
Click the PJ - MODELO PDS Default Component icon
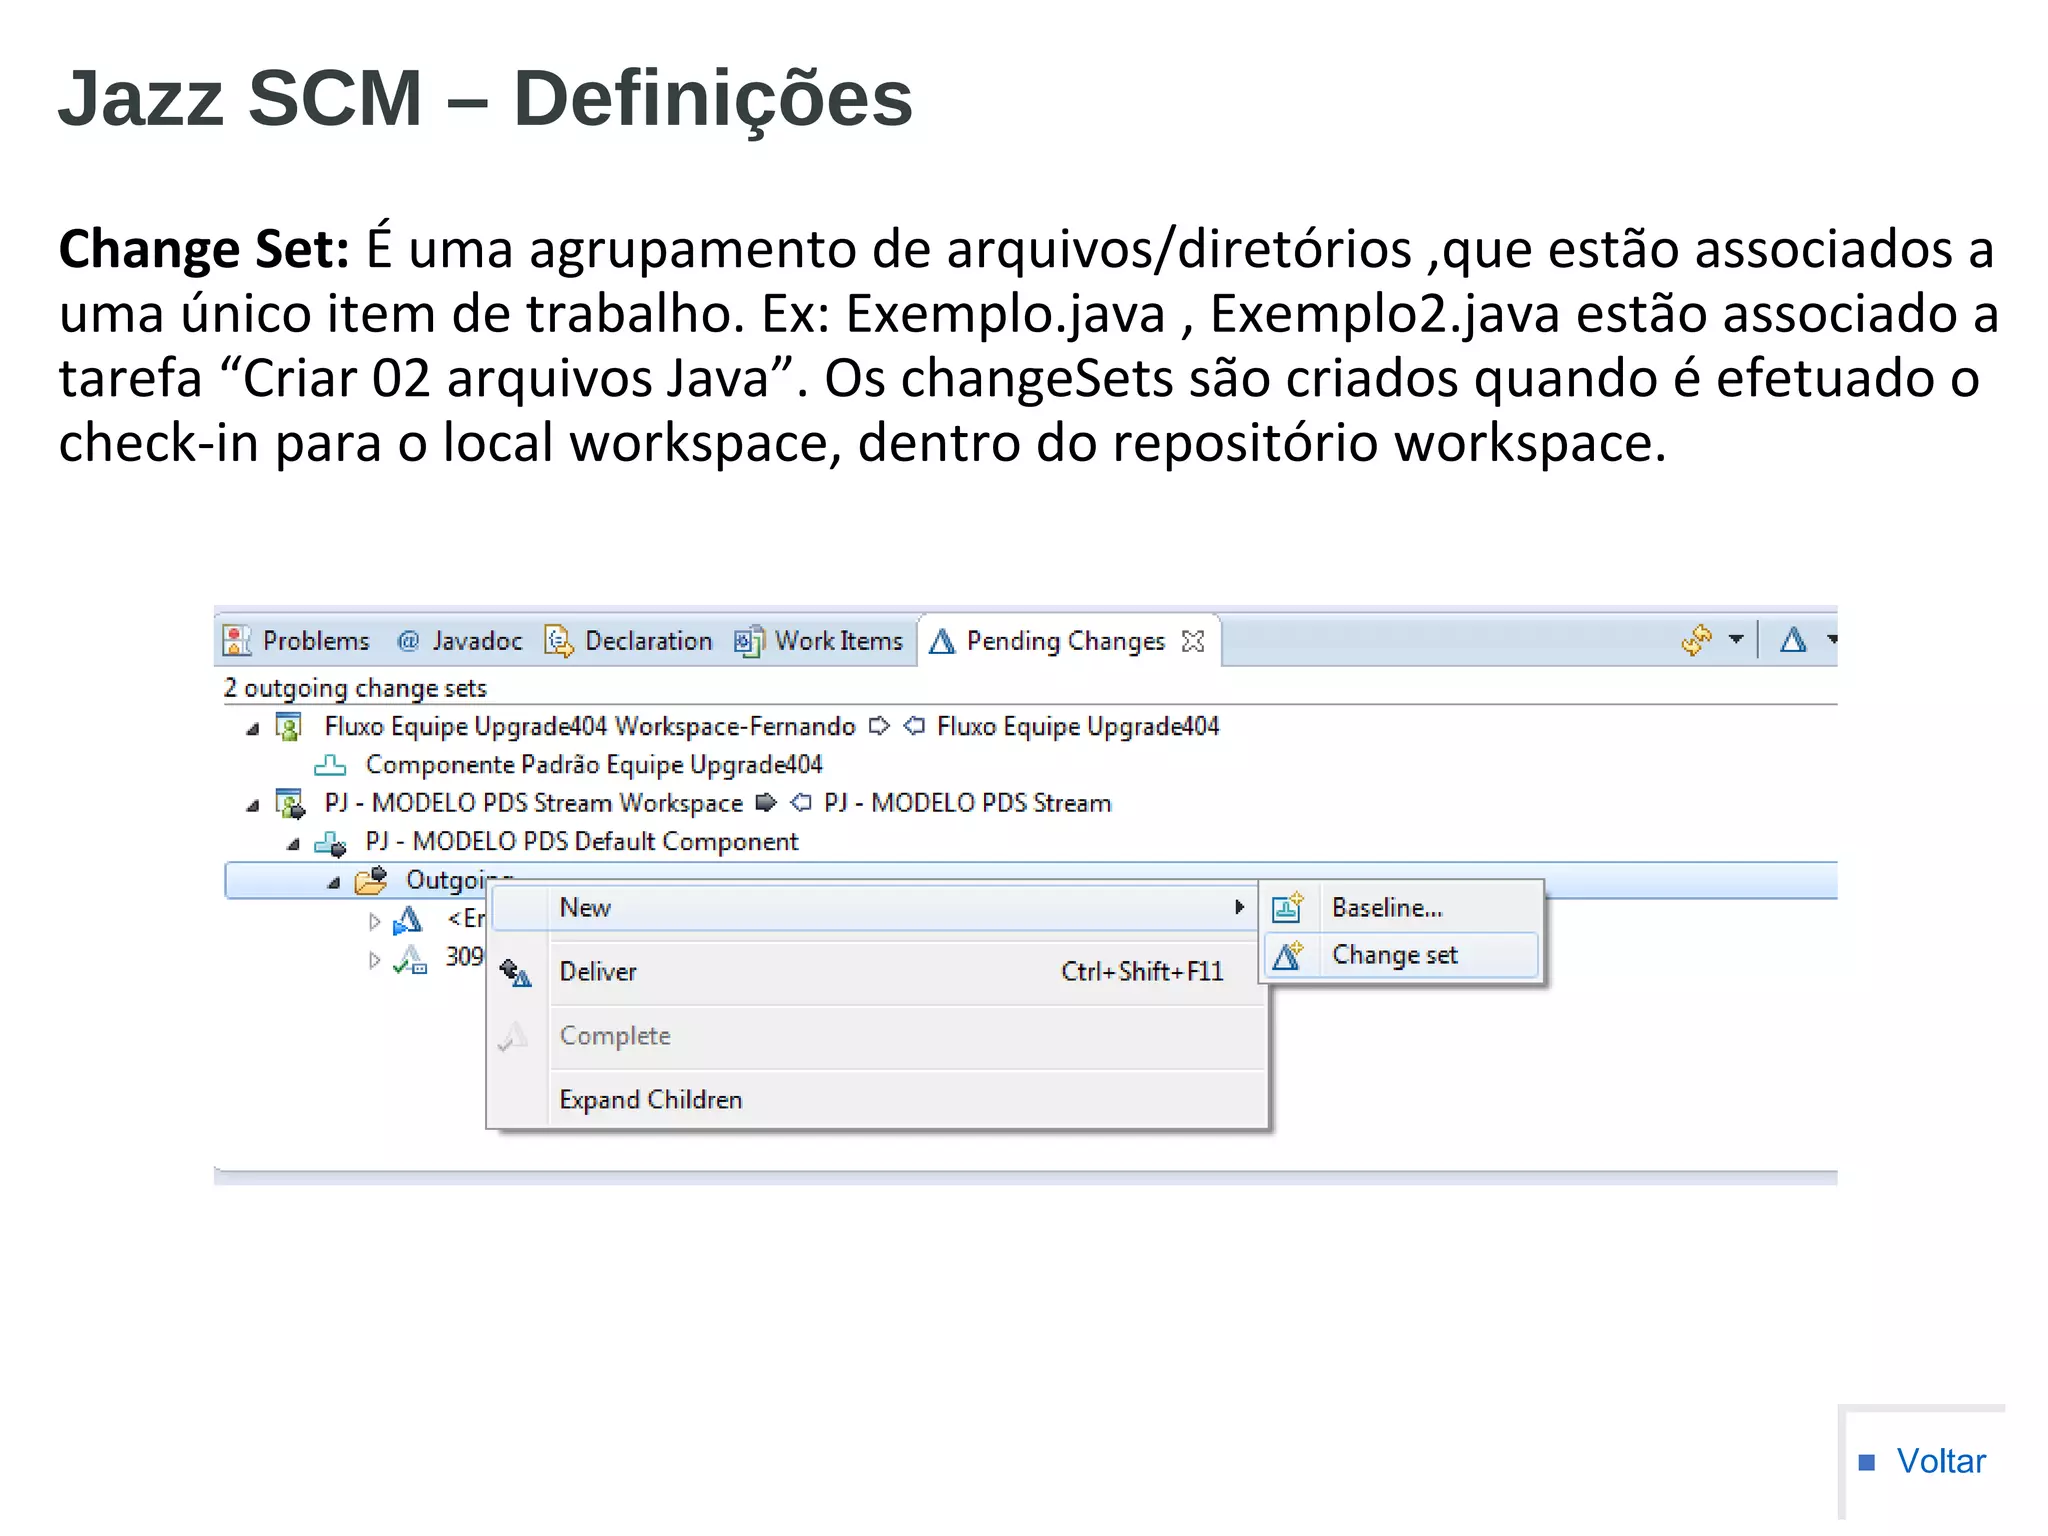(x=330, y=844)
